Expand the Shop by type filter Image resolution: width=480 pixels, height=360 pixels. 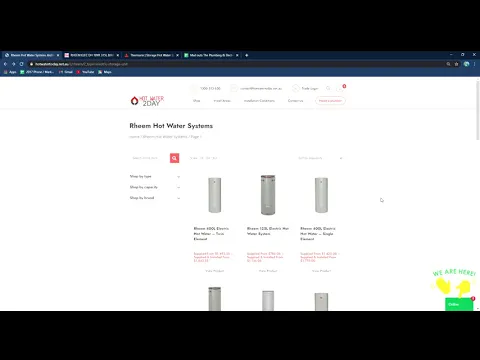(155, 176)
